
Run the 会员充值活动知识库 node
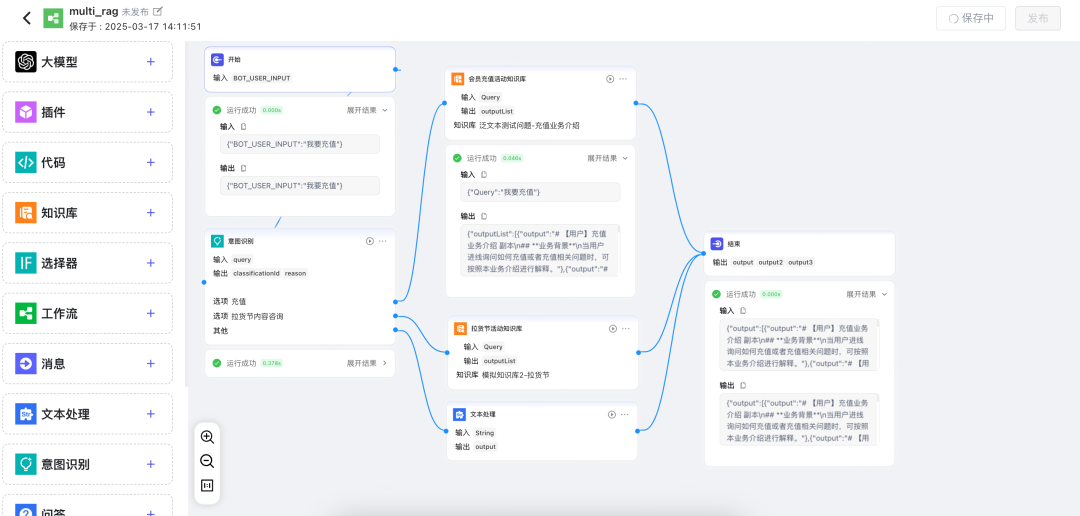(610, 79)
